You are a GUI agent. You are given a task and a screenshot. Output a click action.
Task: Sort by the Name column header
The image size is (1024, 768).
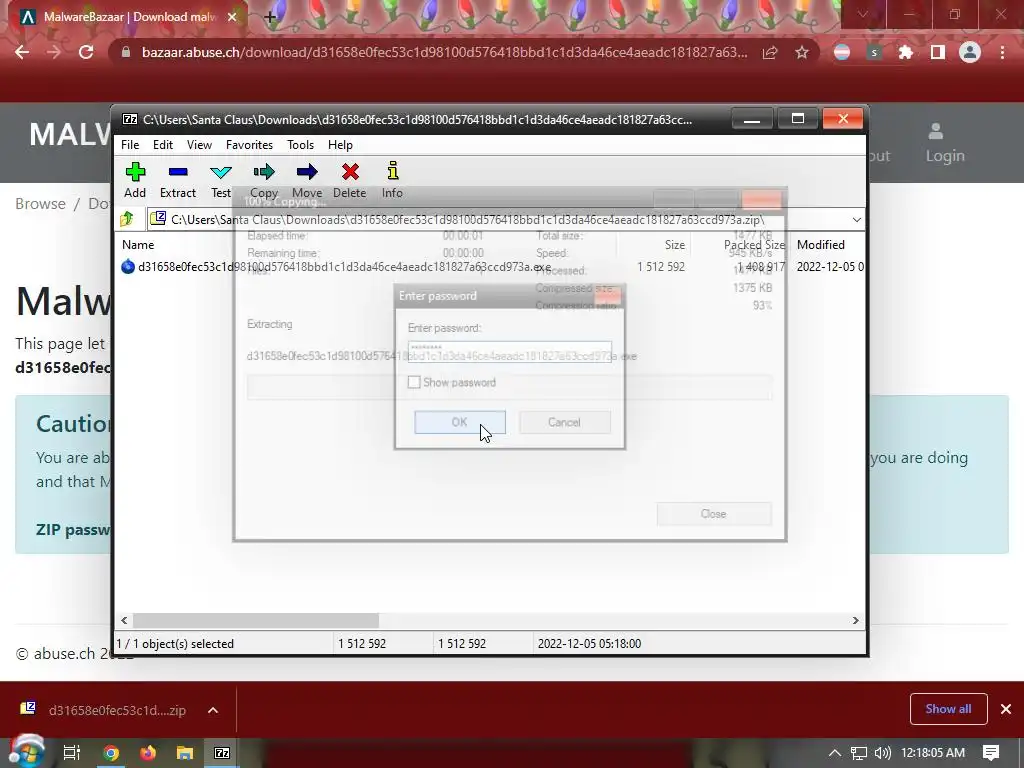138,245
